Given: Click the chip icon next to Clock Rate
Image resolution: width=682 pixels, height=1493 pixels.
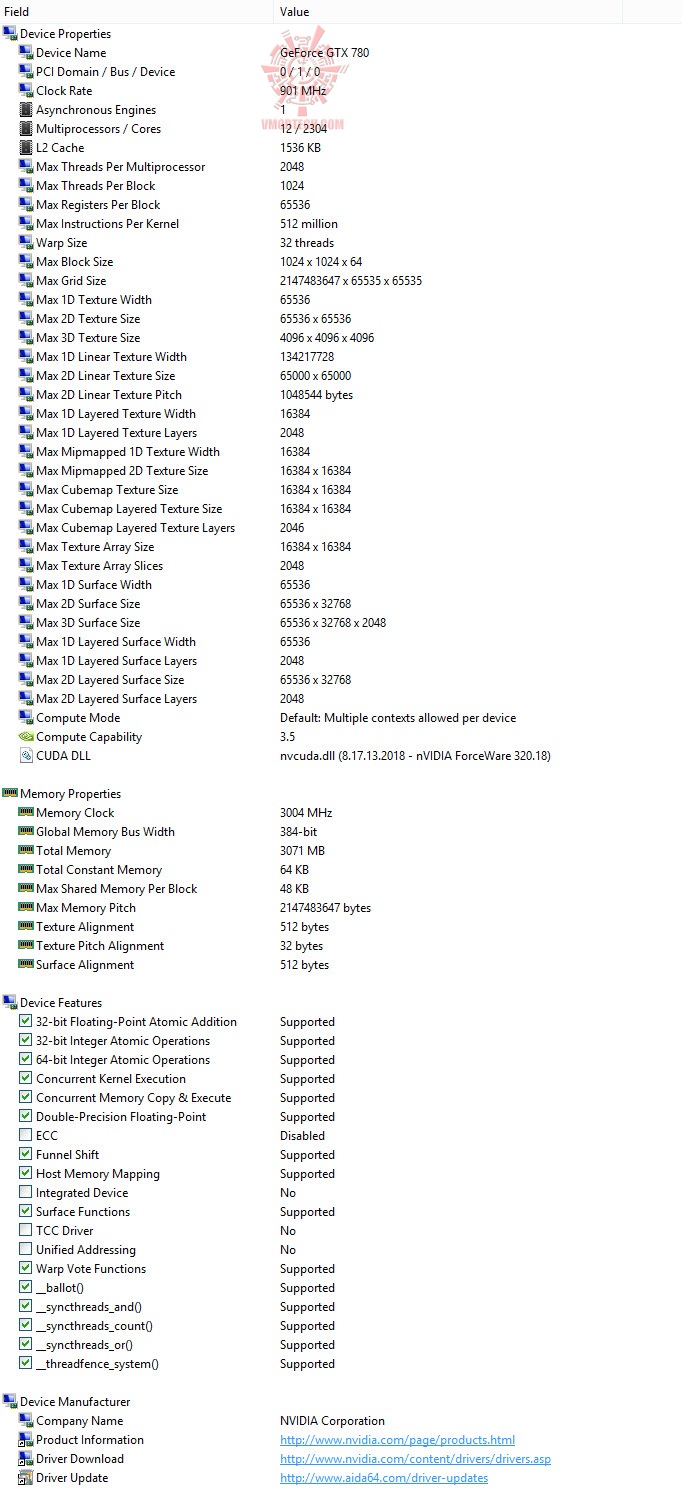Looking at the screenshot, I should coord(26,91).
